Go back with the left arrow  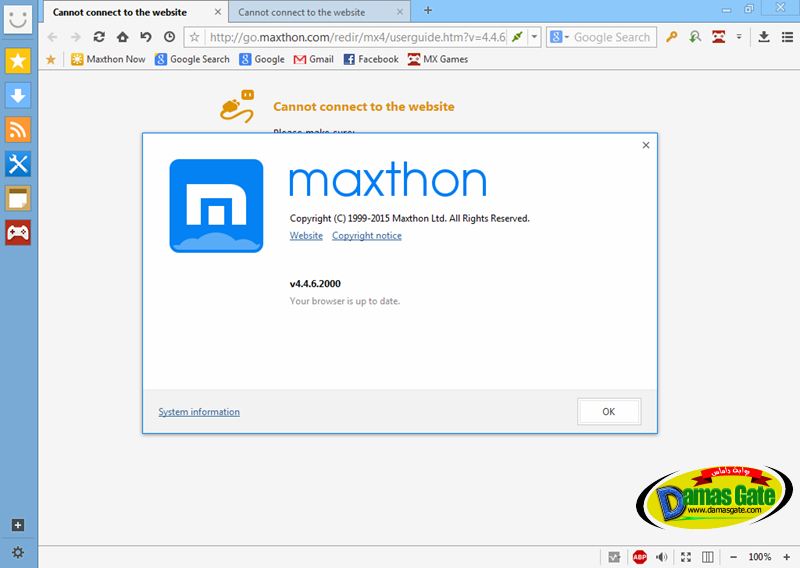(52, 37)
